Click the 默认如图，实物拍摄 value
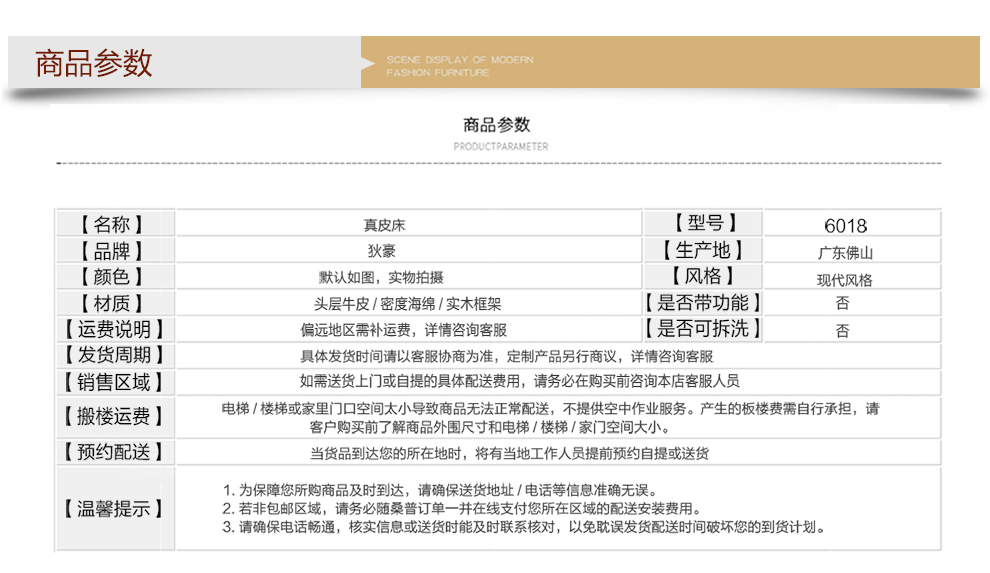 (x=381, y=278)
